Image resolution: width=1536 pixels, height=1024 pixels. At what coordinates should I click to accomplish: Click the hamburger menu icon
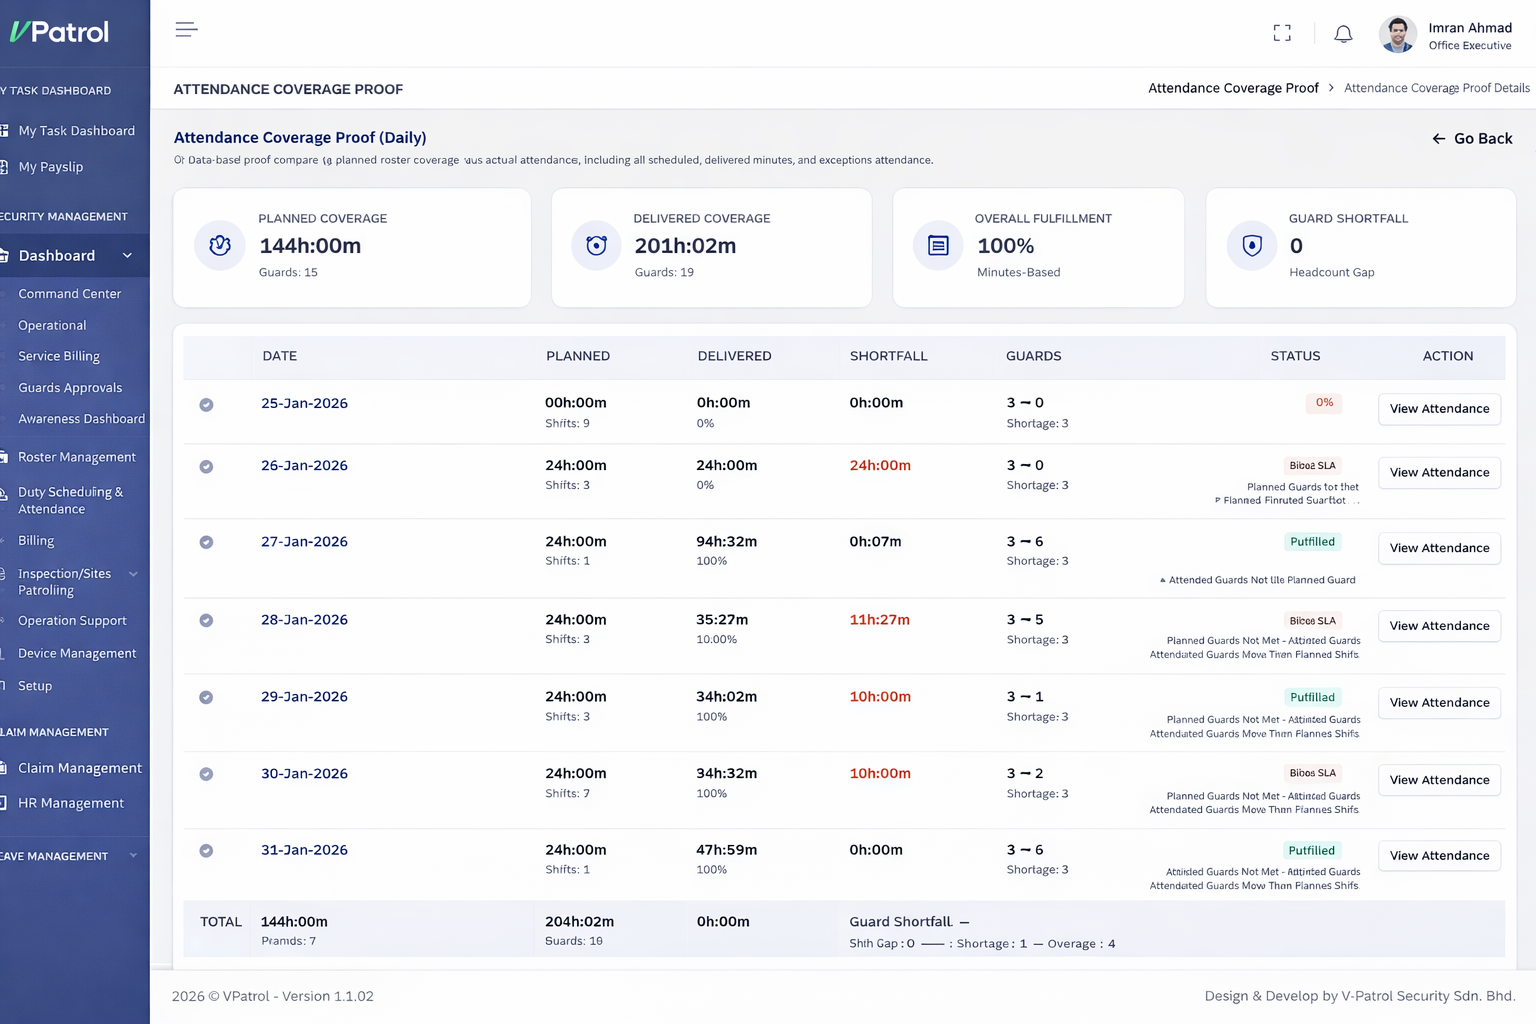(x=186, y=29)
